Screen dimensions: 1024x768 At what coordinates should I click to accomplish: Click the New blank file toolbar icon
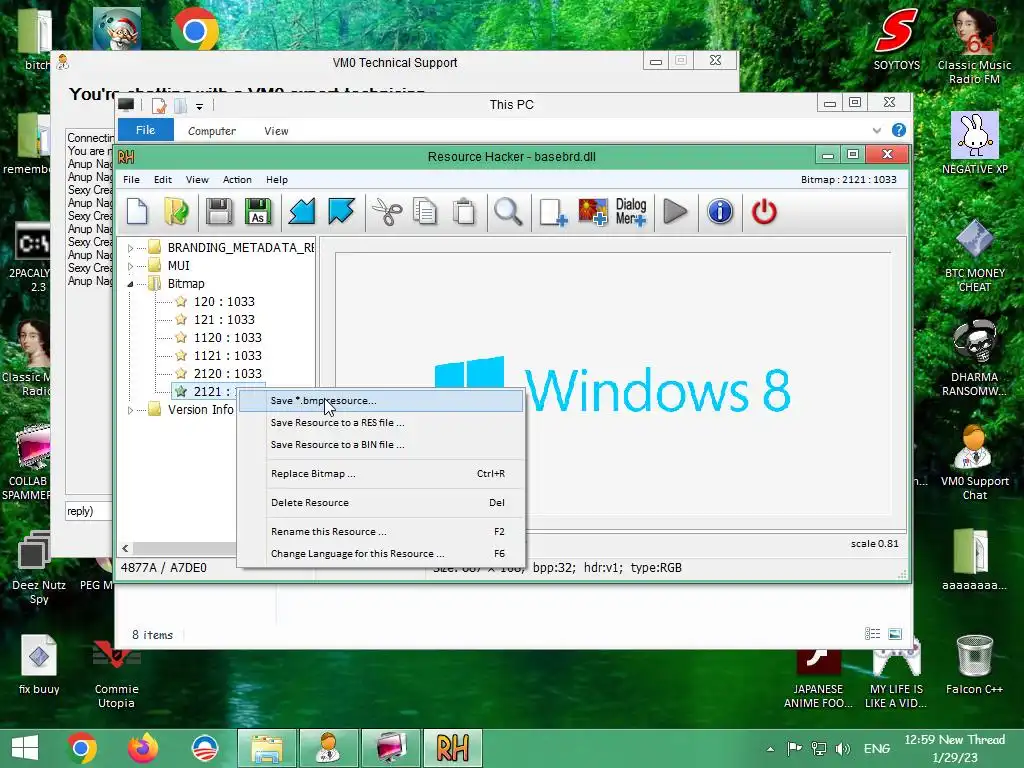tap(138, 212)
